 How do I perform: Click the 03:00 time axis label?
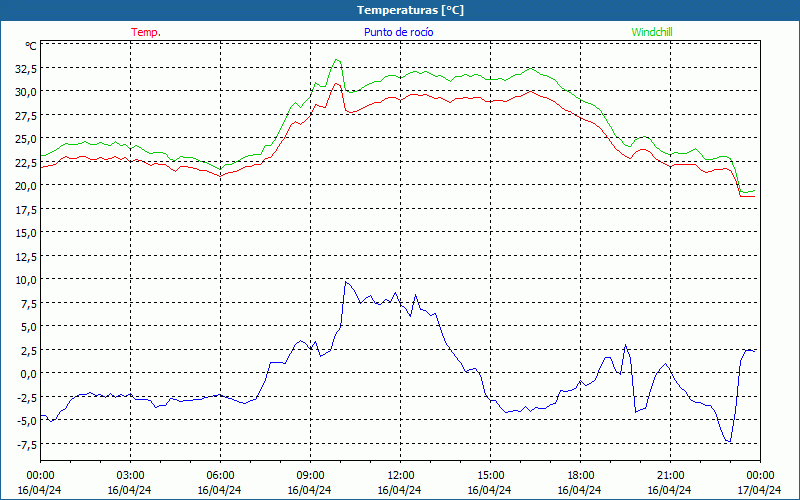click(x=130, y=476)
